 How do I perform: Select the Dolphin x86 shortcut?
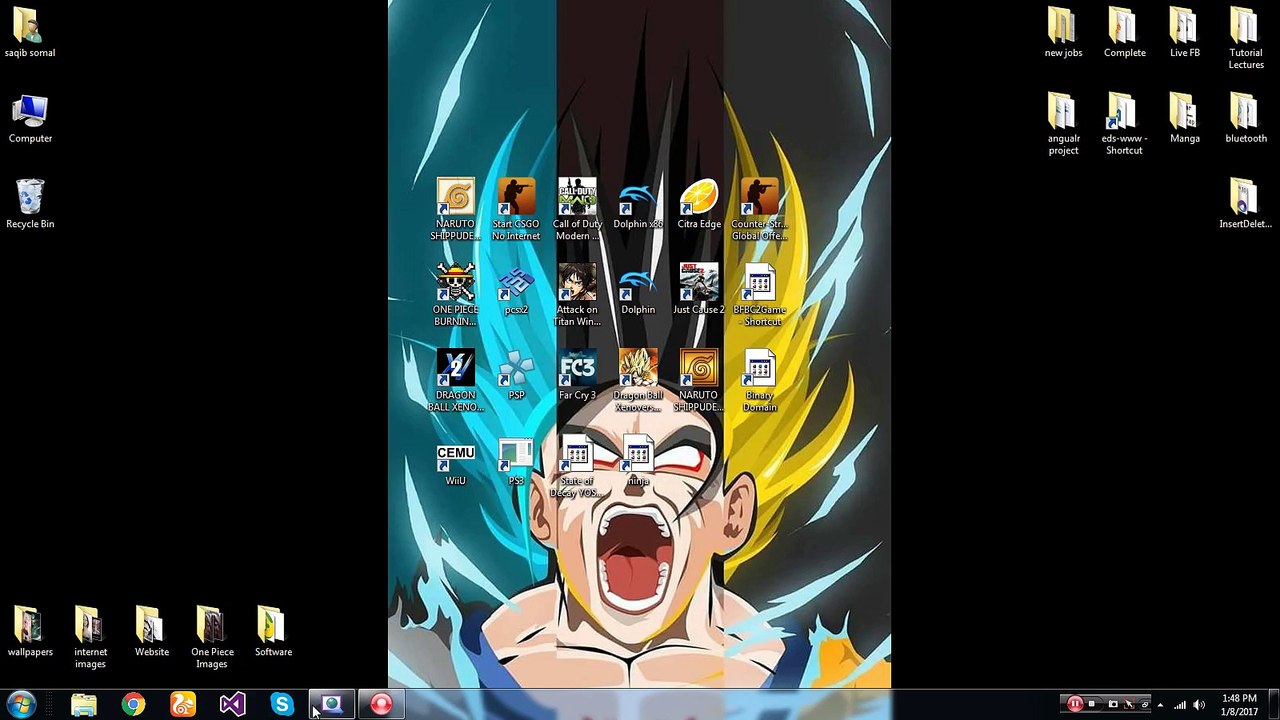pyautogui.click(x=638, y=206)
